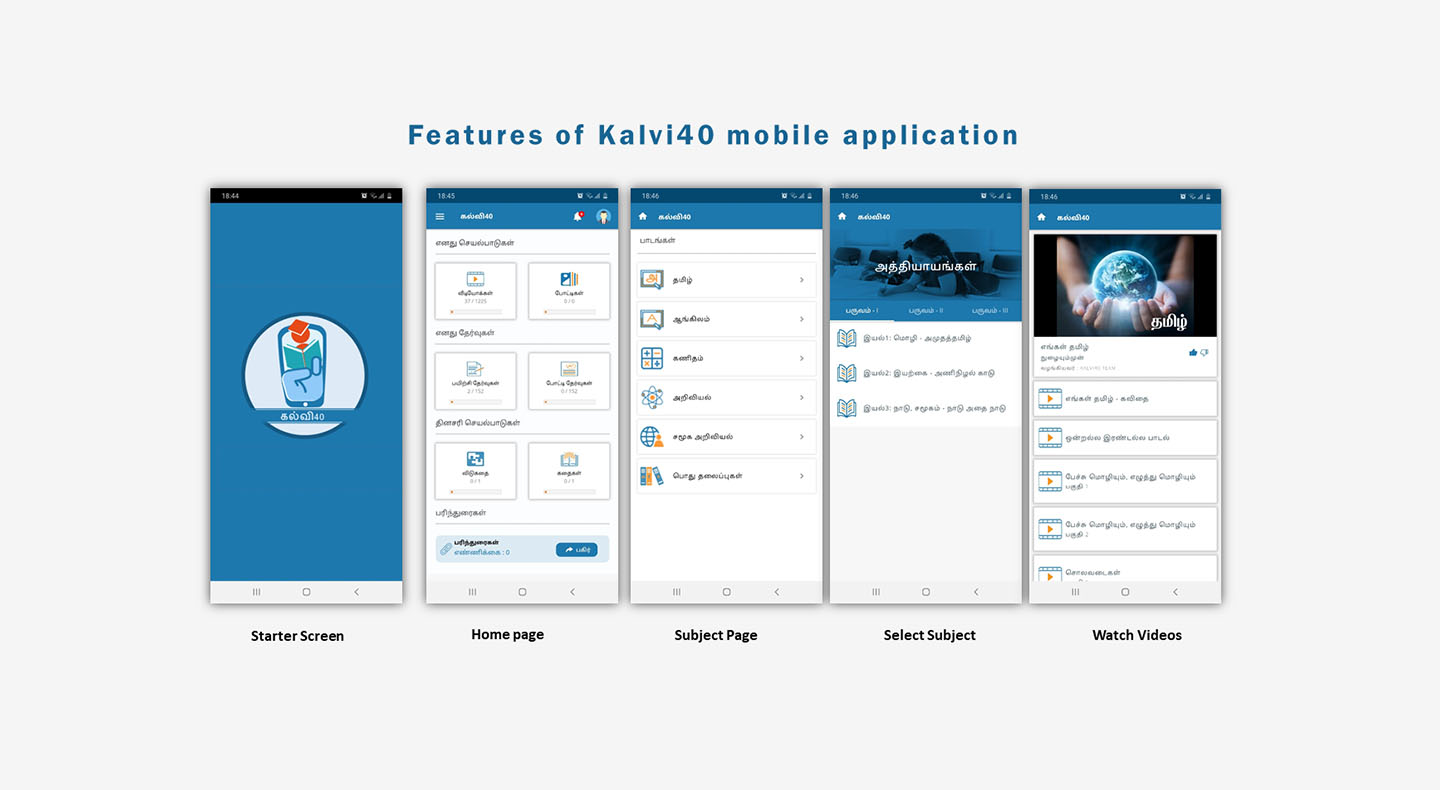This screenshot has width=1440, height=790.
Task: Click the கதைகள் progress bar
Action: pyautogui.click(x=569, y=492)
